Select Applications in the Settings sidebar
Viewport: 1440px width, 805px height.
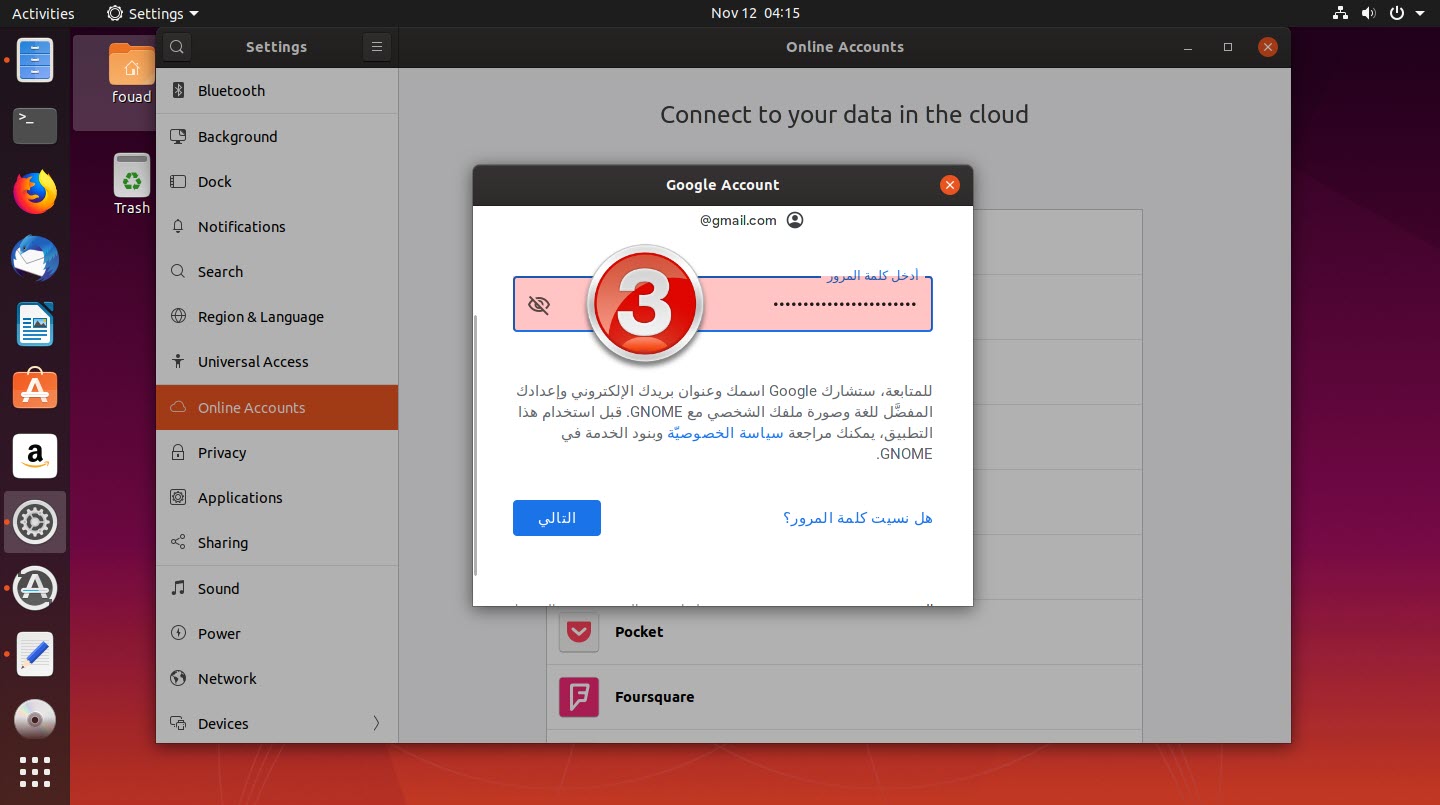pyautogui.click(x=277, y=498)
